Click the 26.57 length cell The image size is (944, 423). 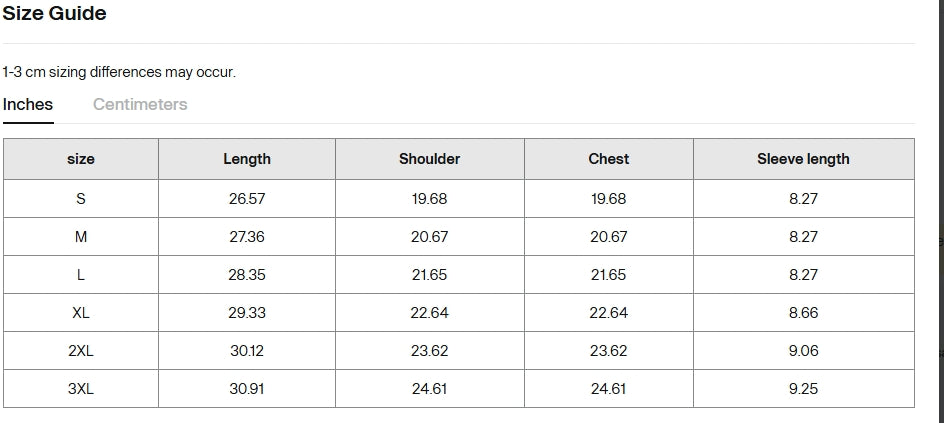[247, 199]
